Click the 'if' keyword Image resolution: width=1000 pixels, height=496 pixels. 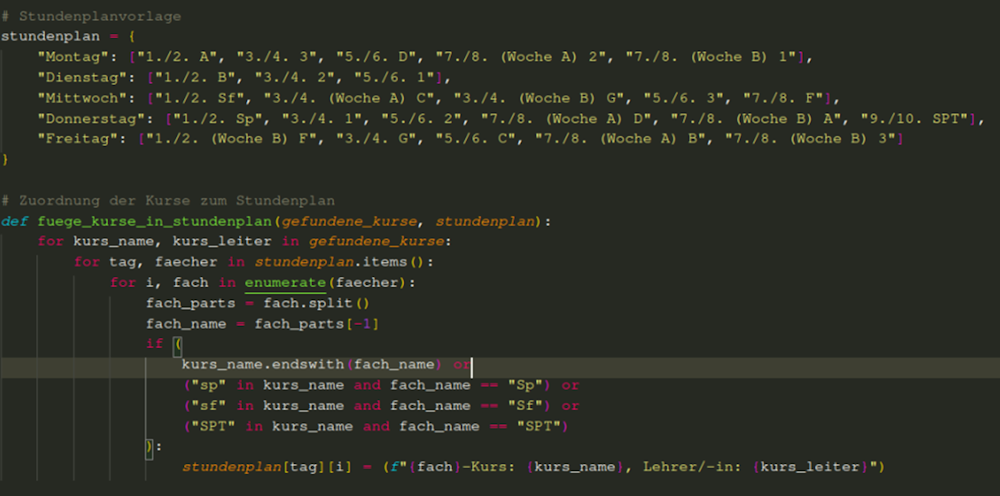(154, 344)
